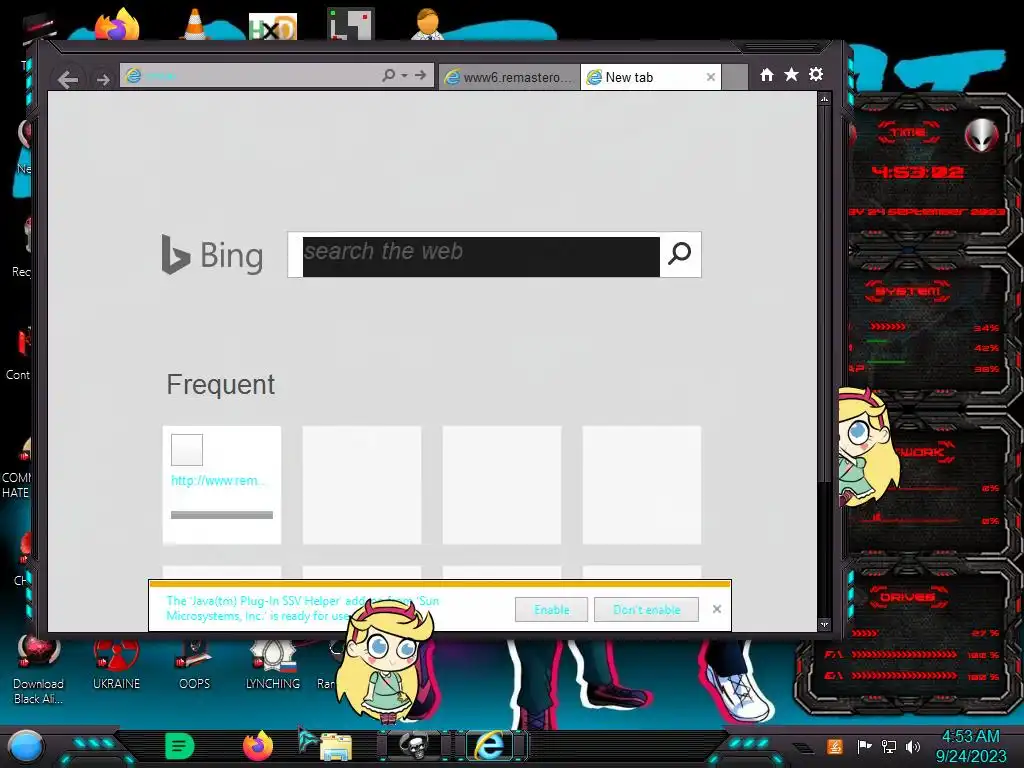
Task: Close the New tab tab
Action: coord(711,77)
